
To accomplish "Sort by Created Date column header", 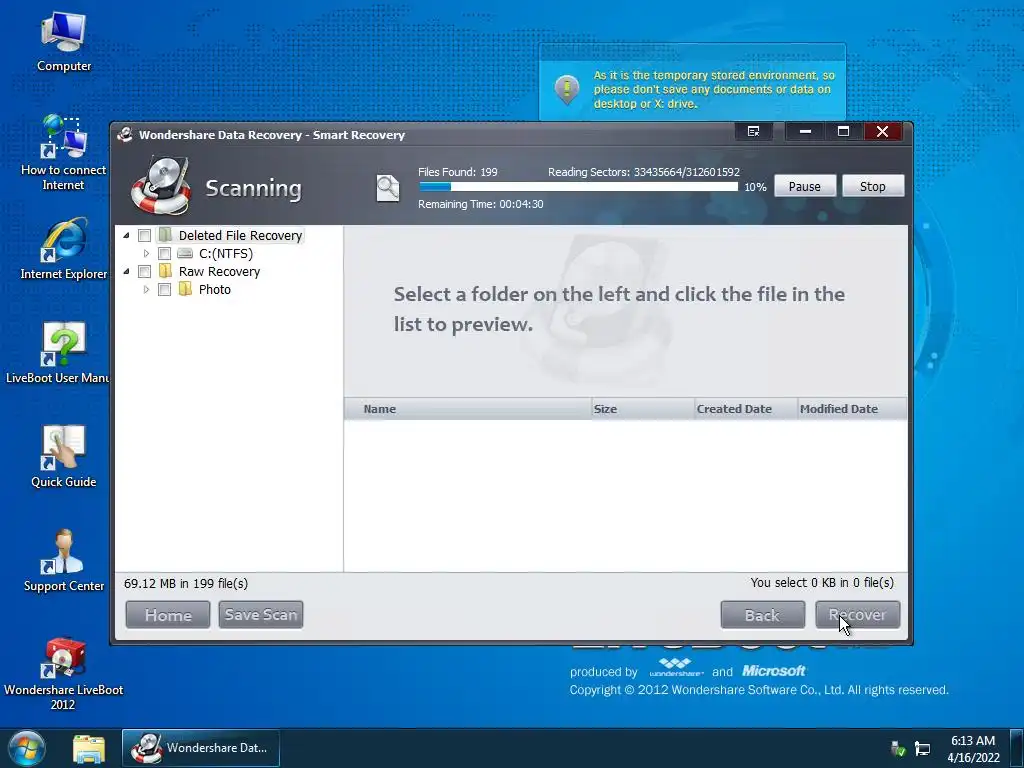I will pos(746,409).
